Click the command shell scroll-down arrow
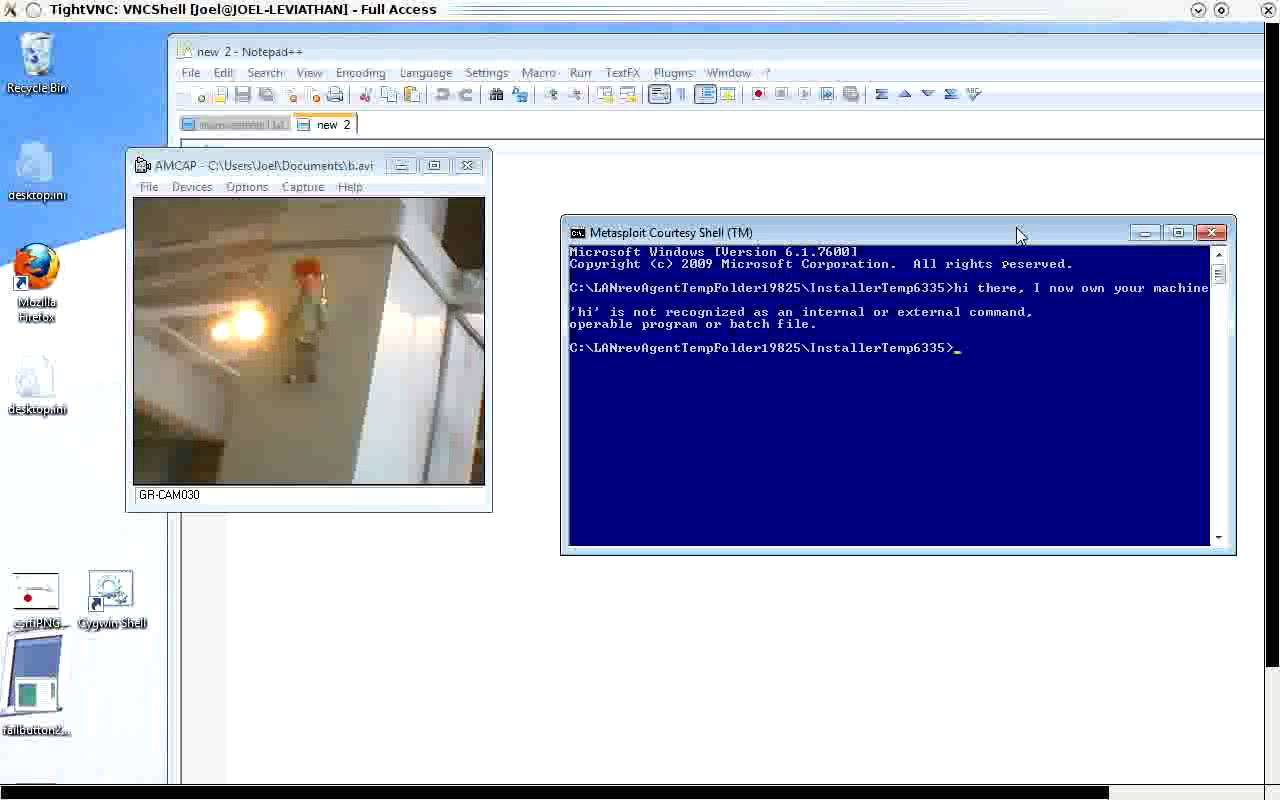The height and width of the screenshot is (800, 1280). coord(1219,538)
